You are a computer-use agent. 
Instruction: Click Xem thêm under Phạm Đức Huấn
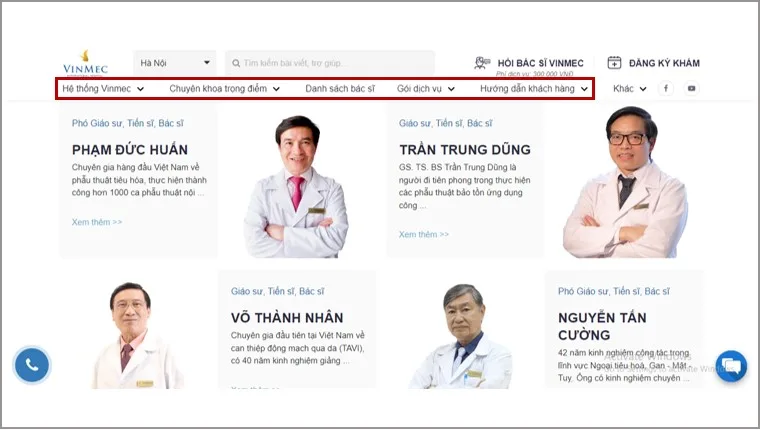point(96,222)
